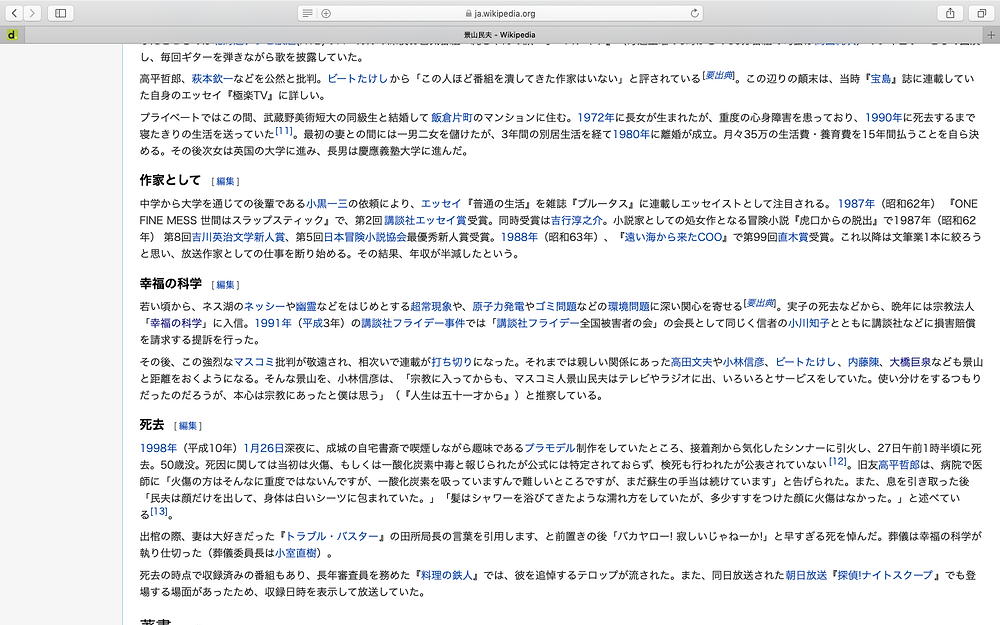Edit the 死去 section
Screen dimensions: 1000x625
click(x=188, y=426)
